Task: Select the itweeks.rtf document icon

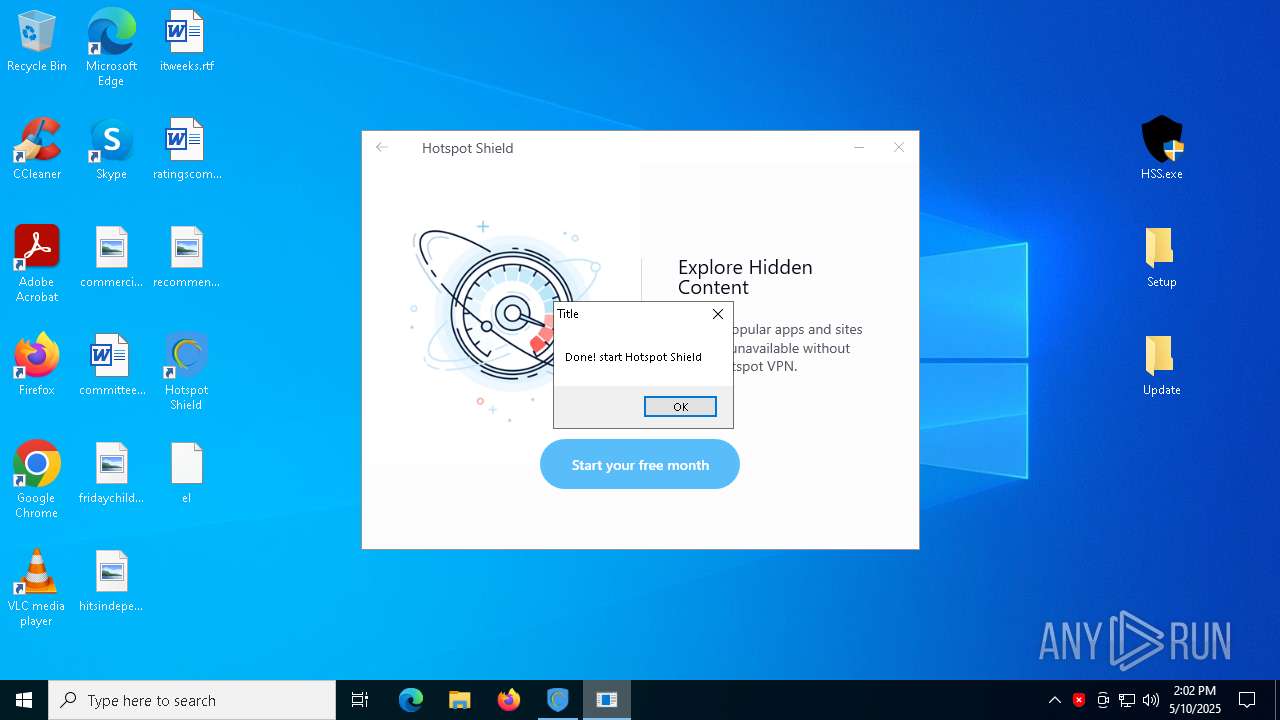Action: [186, 41]
